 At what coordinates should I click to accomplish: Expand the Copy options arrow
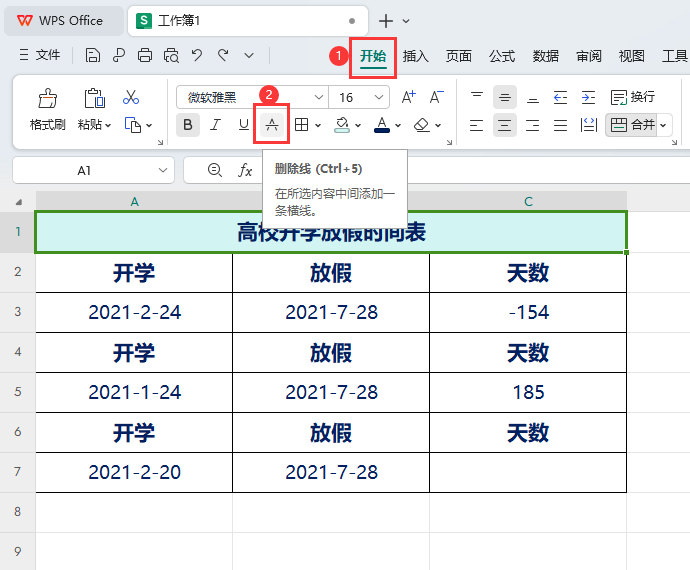tap(149, 125)
